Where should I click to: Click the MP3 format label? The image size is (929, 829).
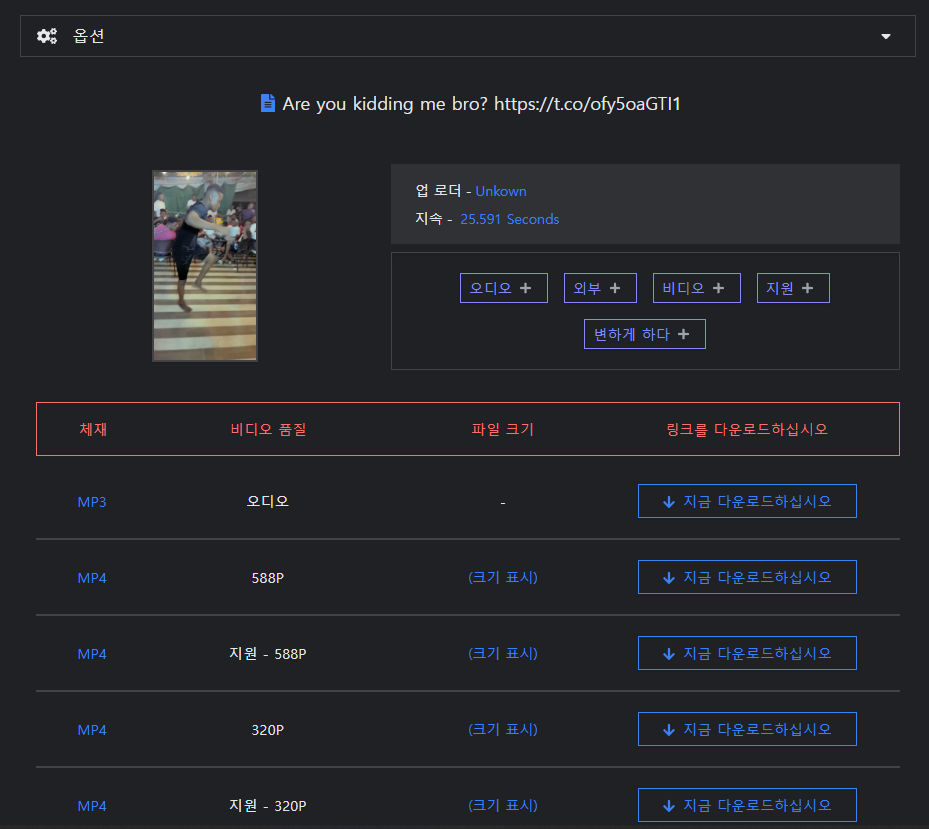coord(92,502)
